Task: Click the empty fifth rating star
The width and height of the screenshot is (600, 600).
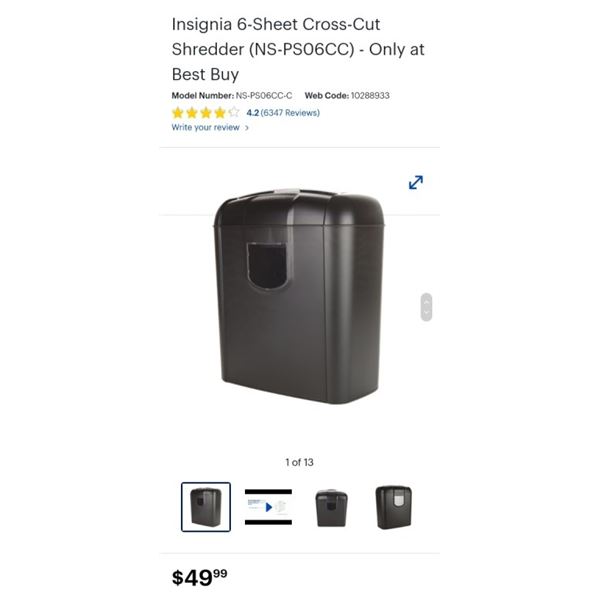Action: [x=234, y=112]
